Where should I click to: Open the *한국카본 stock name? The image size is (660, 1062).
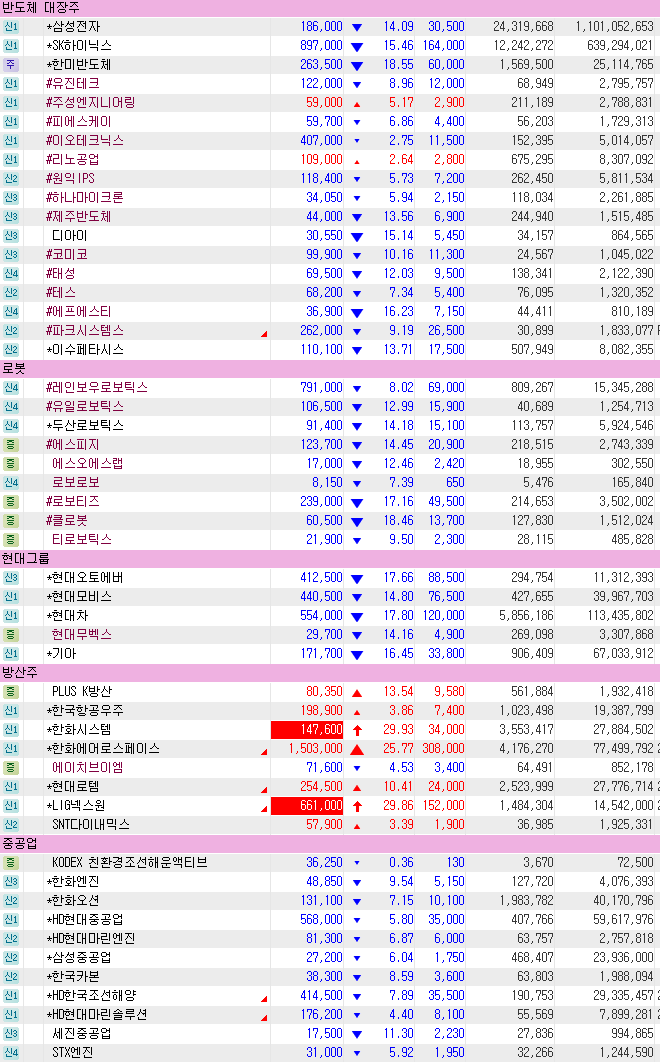pyautogui.click(x=73, y=977)
